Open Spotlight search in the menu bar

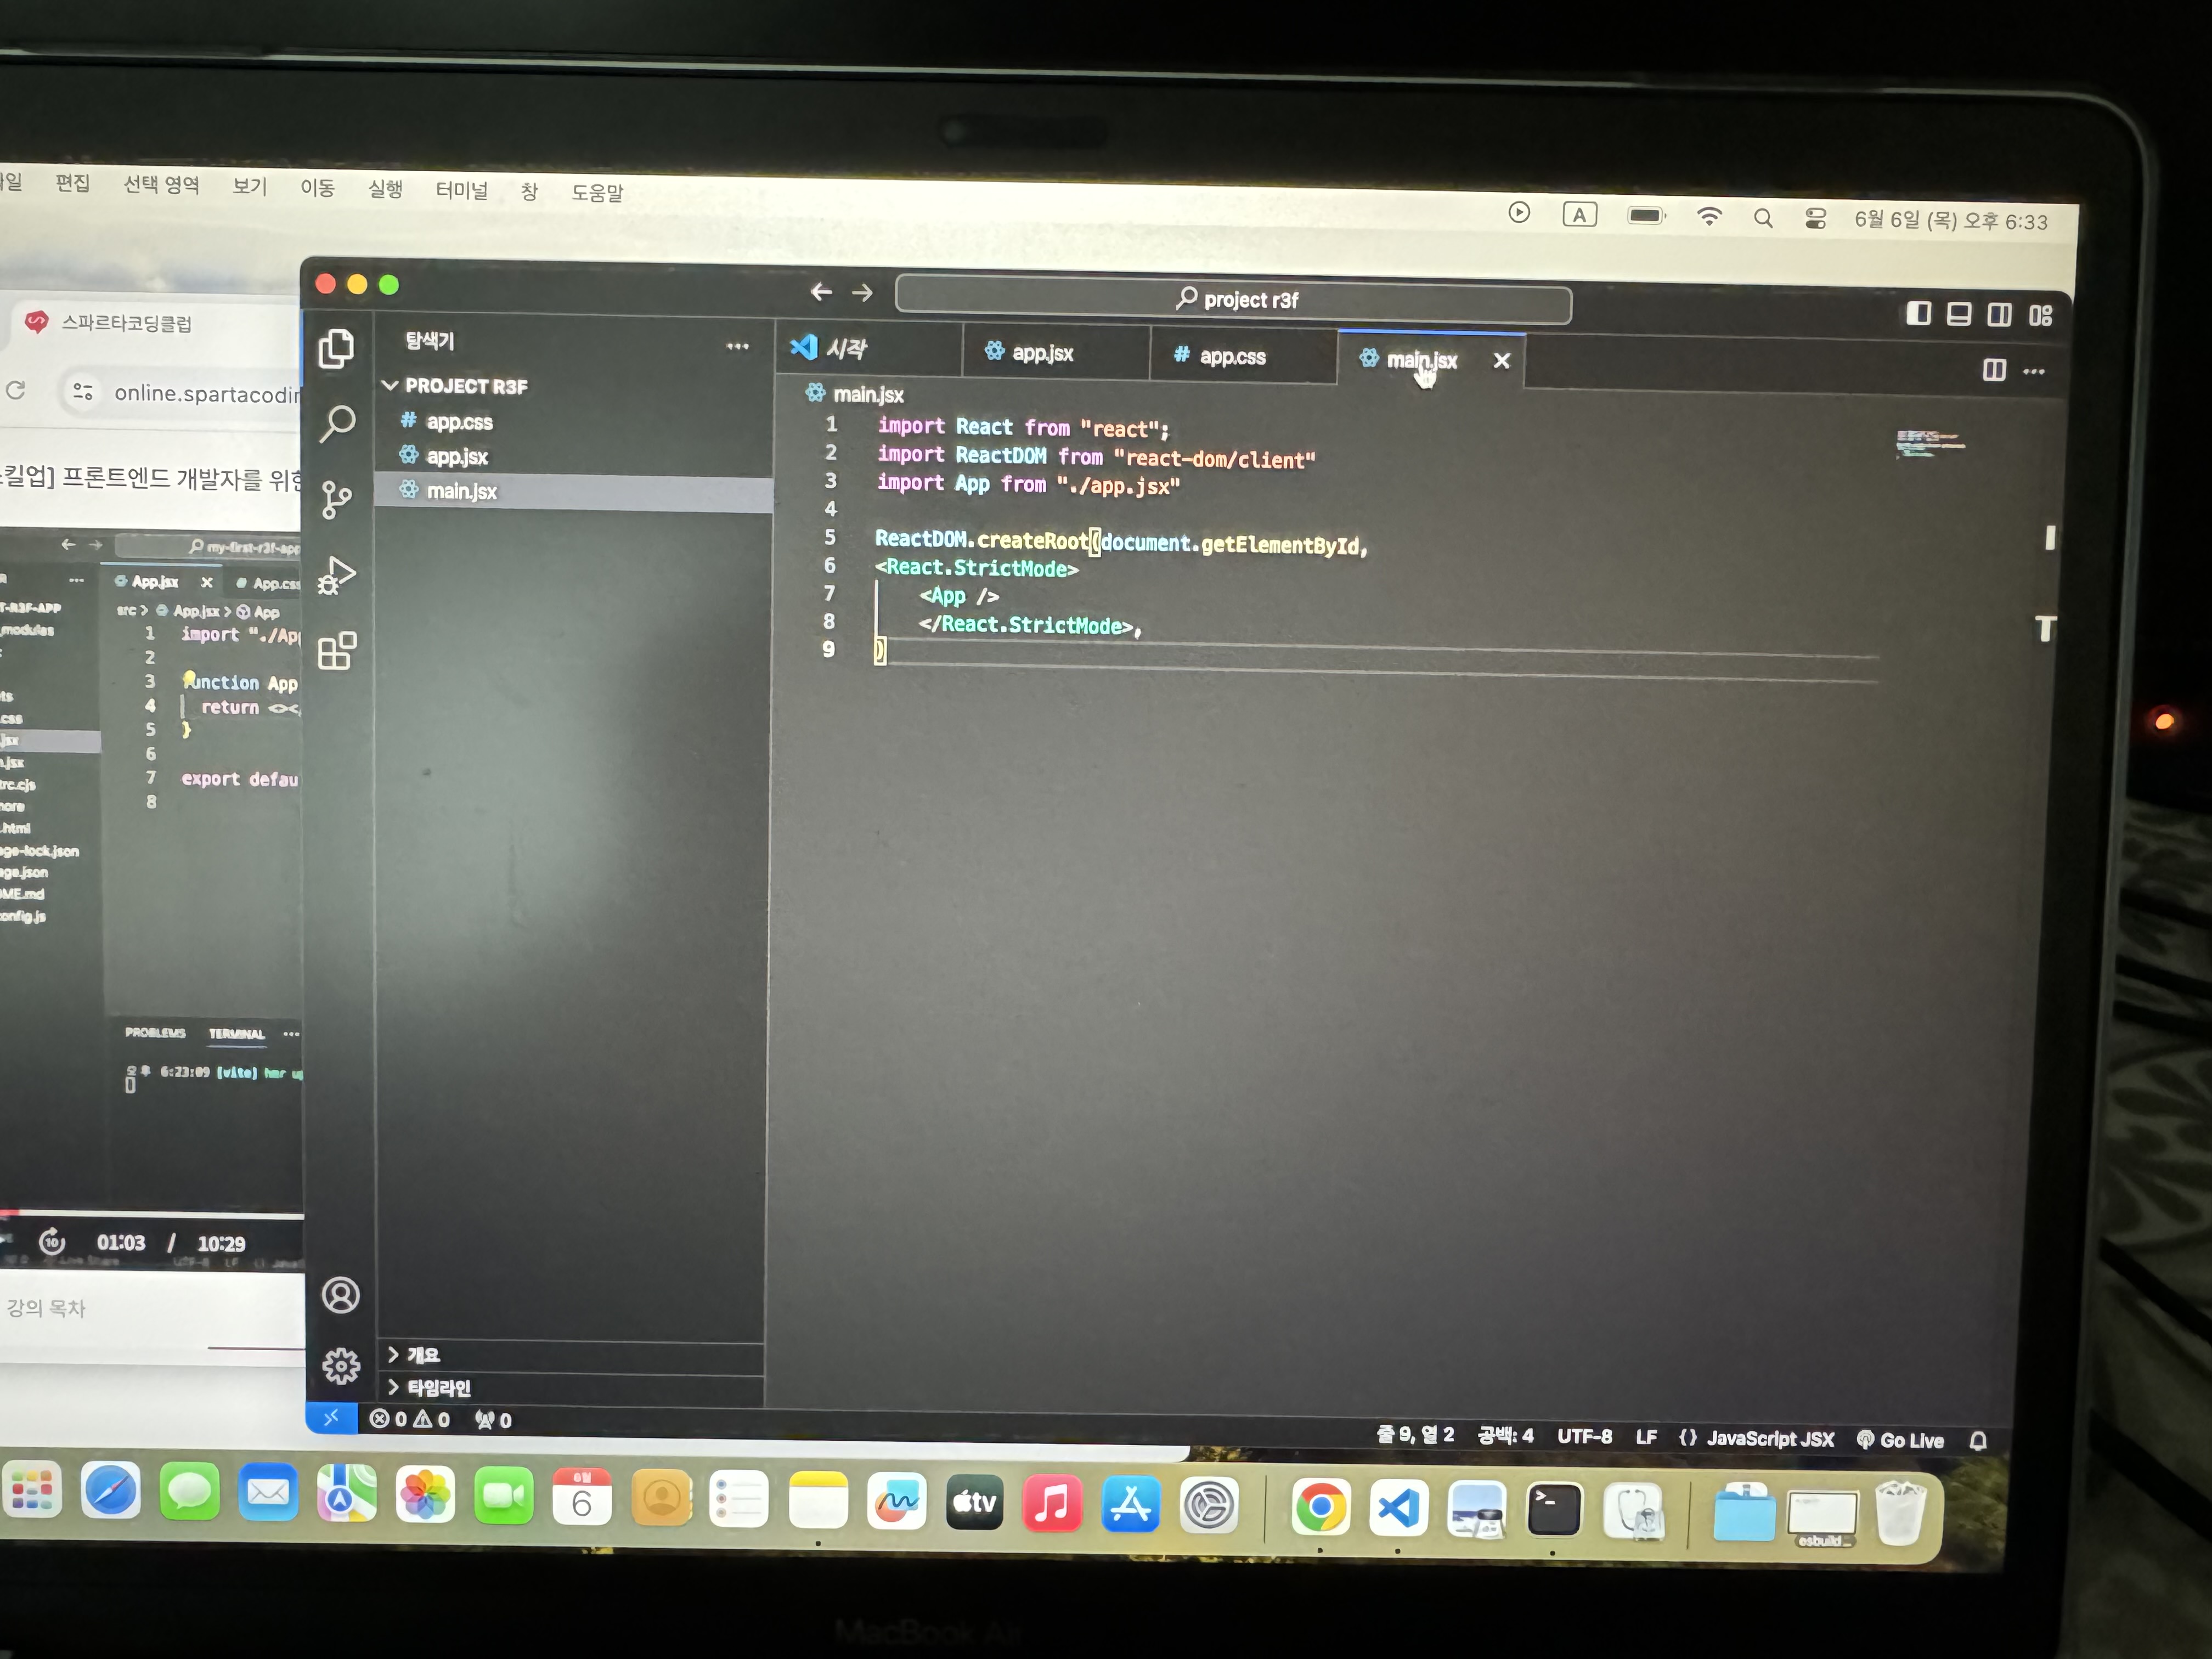click(1763, 218)
